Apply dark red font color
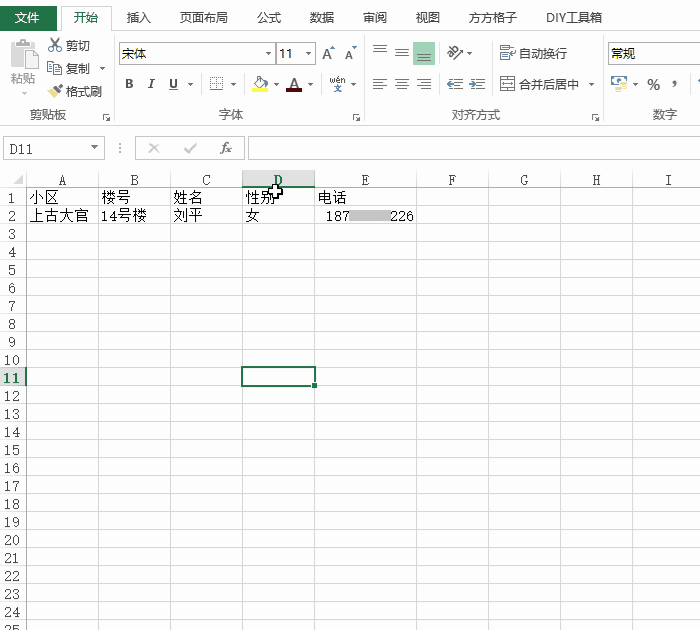This screenshot has width=700, height=630. [294, 84]
